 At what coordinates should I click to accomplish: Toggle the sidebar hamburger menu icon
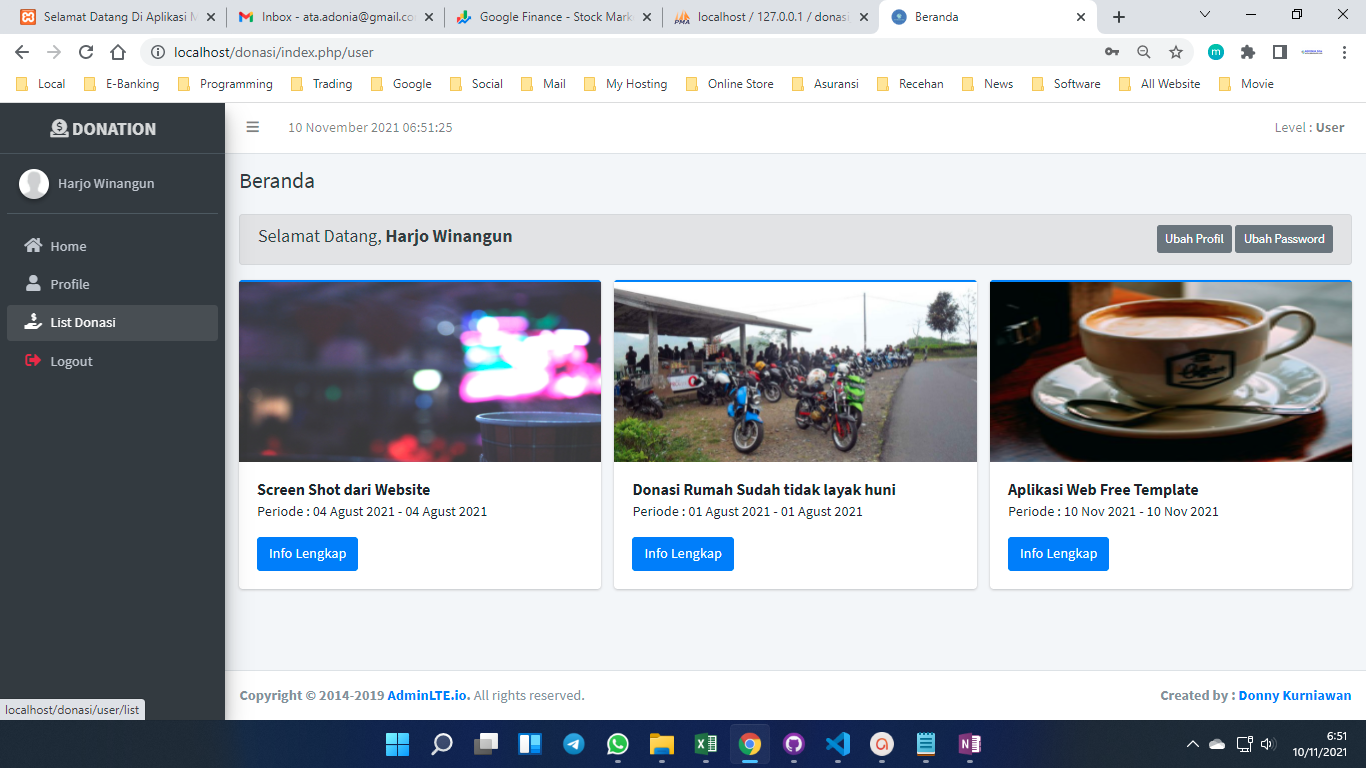pyautogui.click(x=253, y=127)
